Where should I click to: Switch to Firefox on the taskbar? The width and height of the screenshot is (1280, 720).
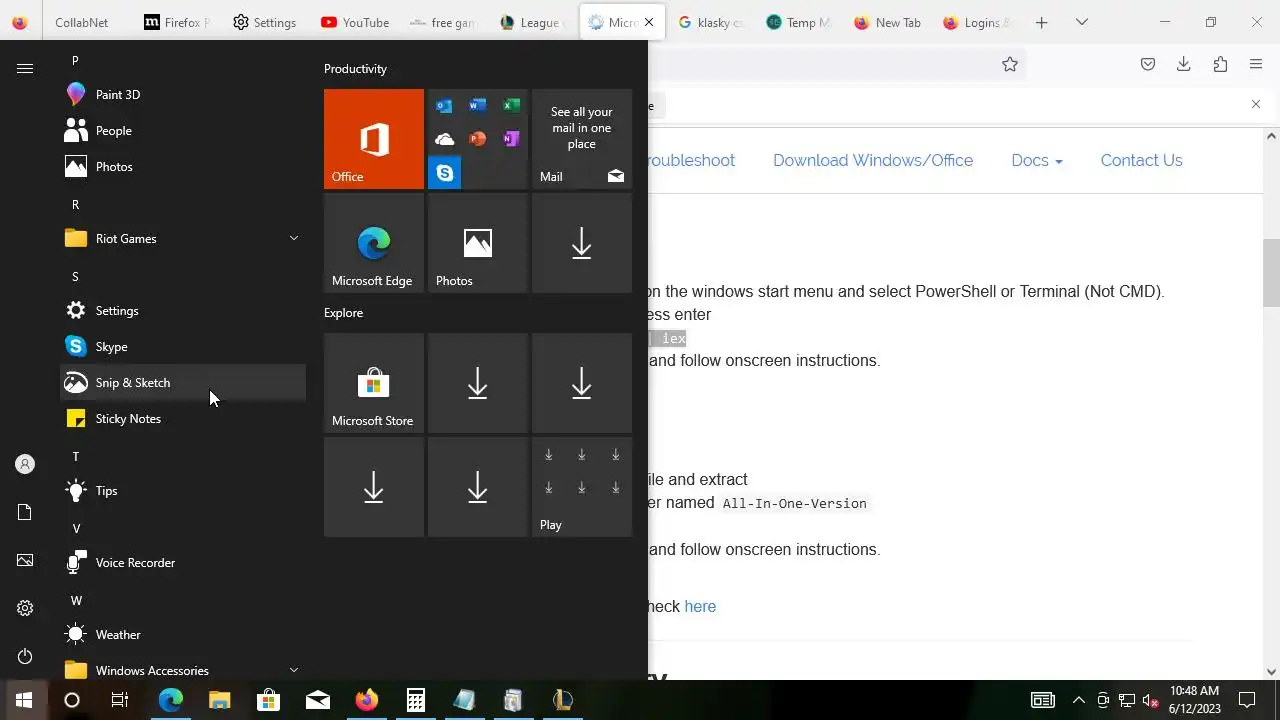(366, 700)
